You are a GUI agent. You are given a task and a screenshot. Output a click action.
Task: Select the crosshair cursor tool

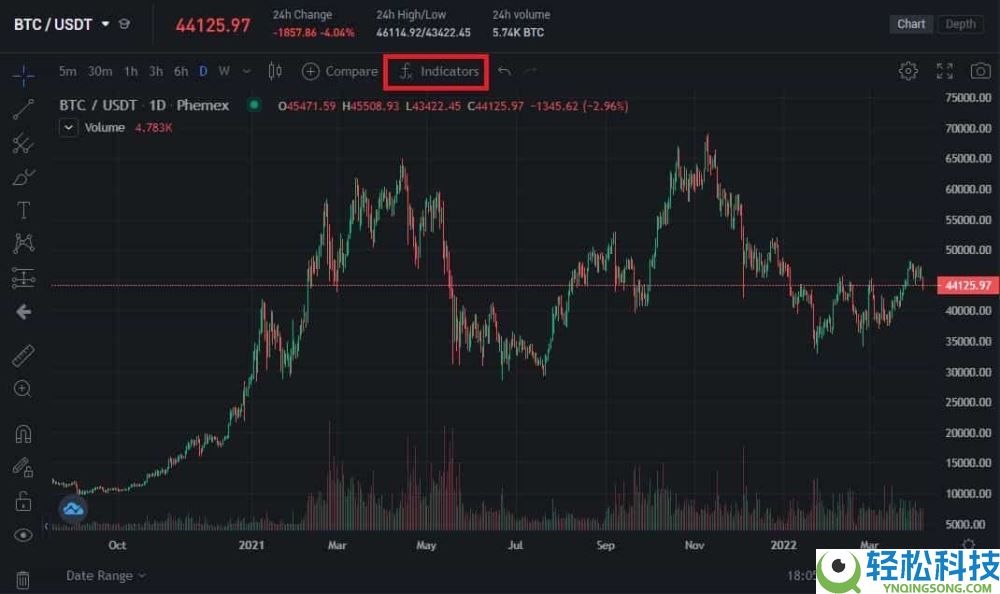tap(24, 75)
